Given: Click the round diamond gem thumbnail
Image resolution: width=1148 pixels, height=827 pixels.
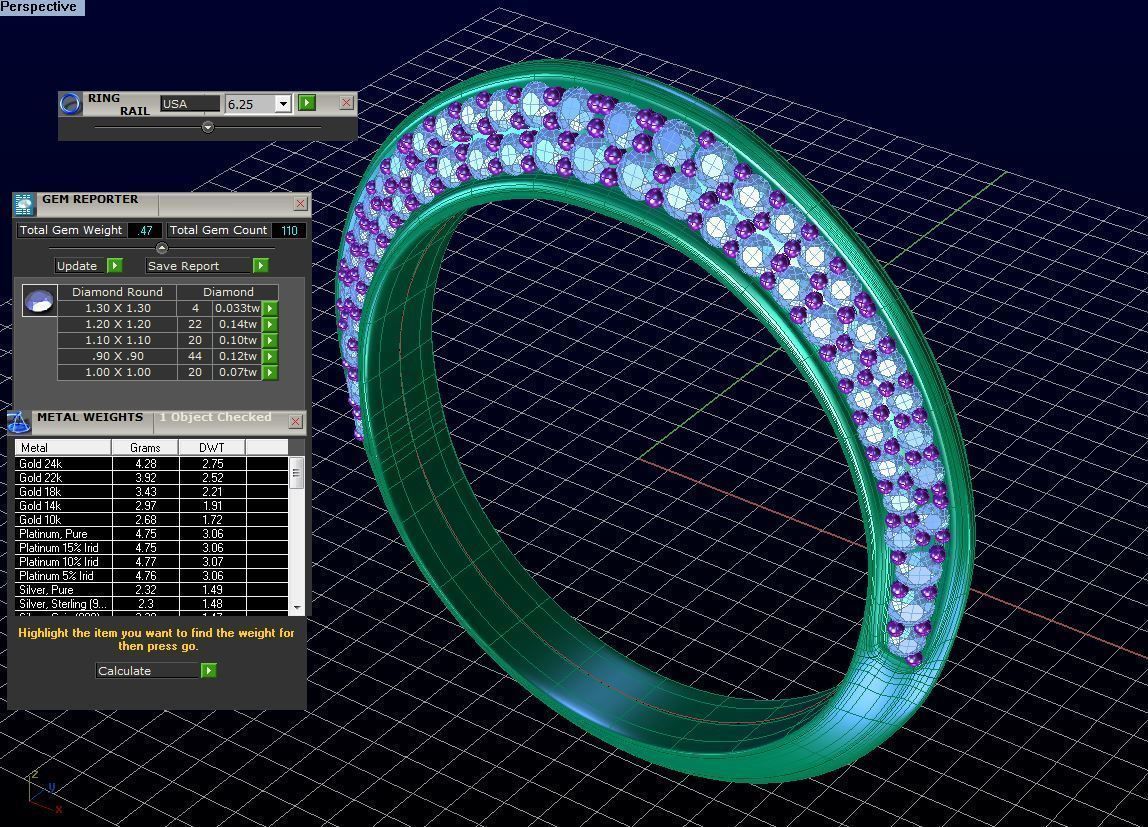Looking at the screenshot, I should (40, 300).
